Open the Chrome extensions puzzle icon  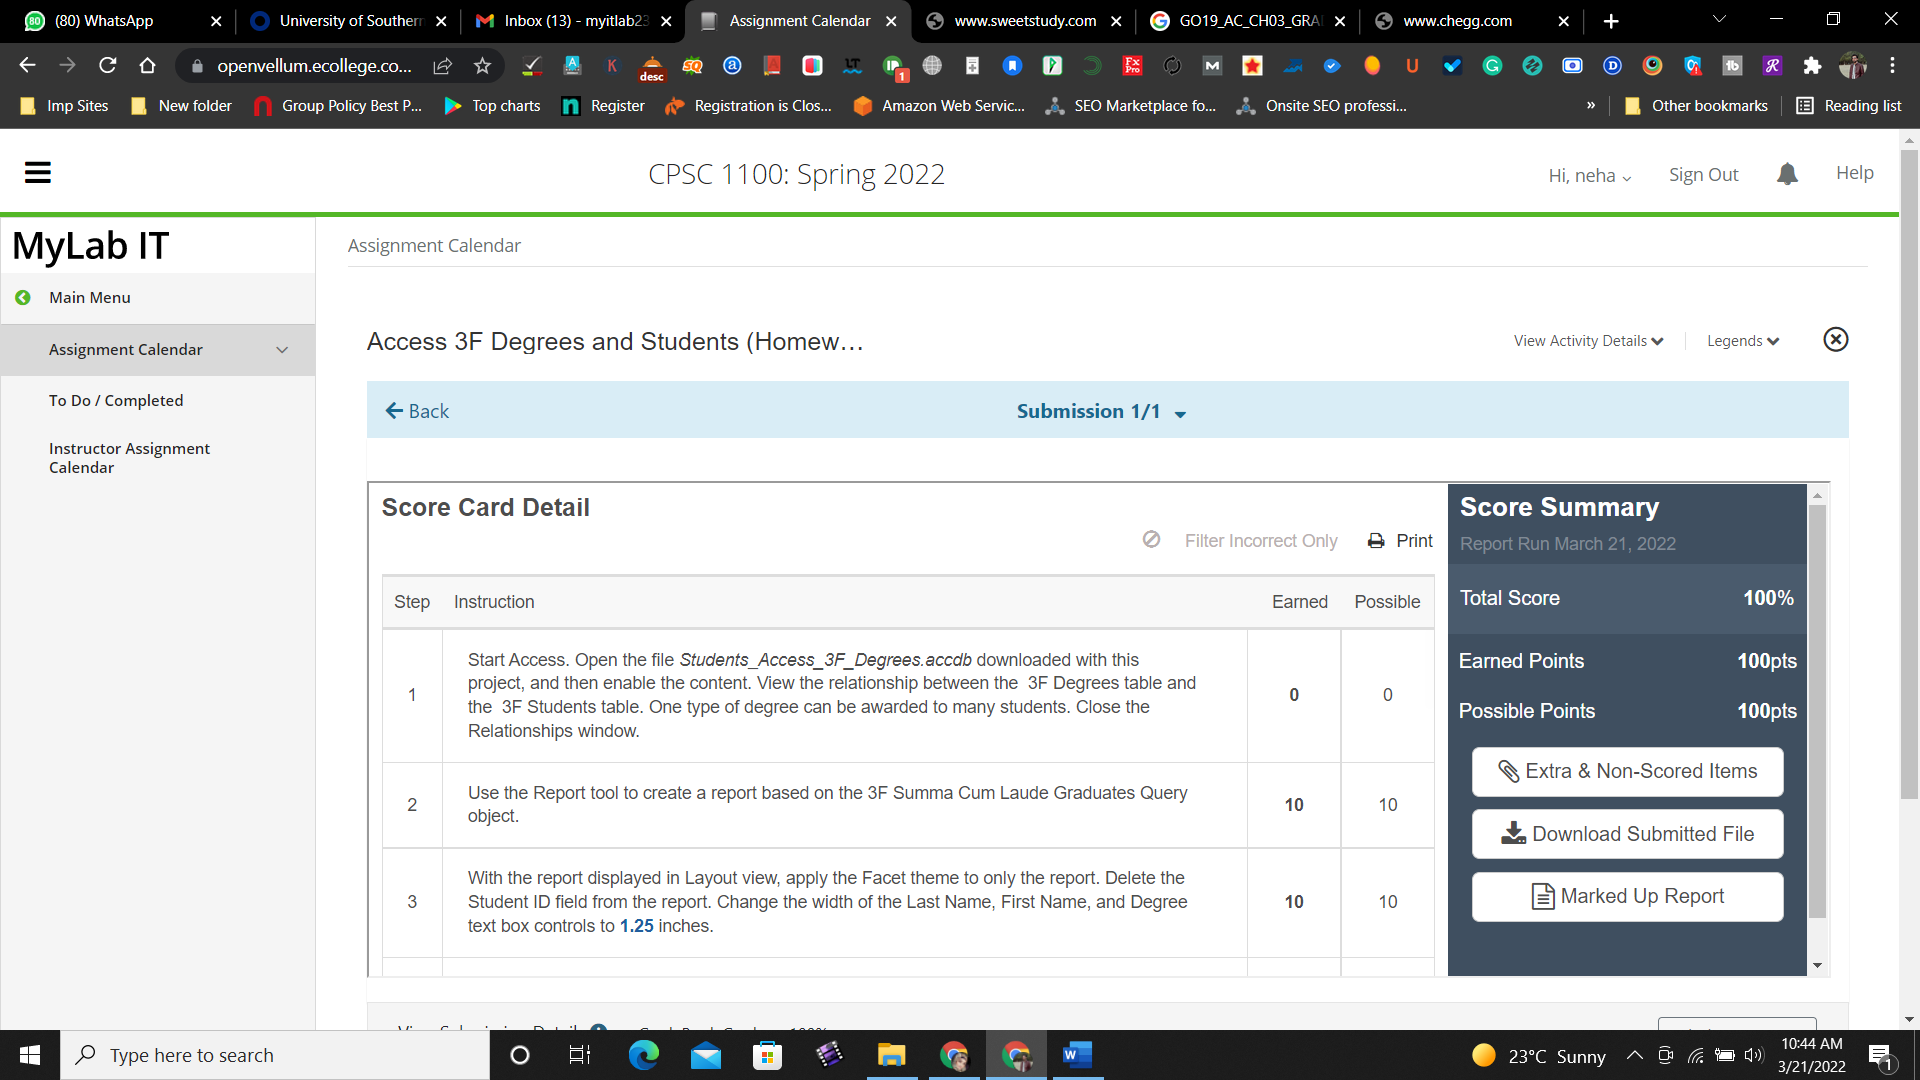point(1812,66)
